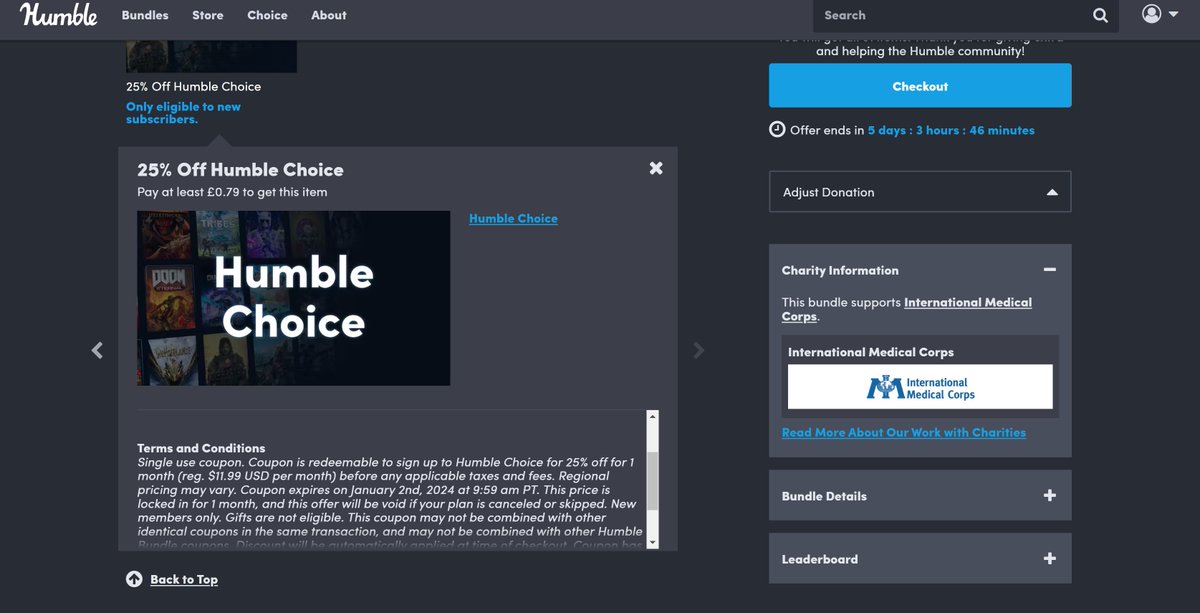Click the Humble logo

pyautogui.click(x=59, y=15)
